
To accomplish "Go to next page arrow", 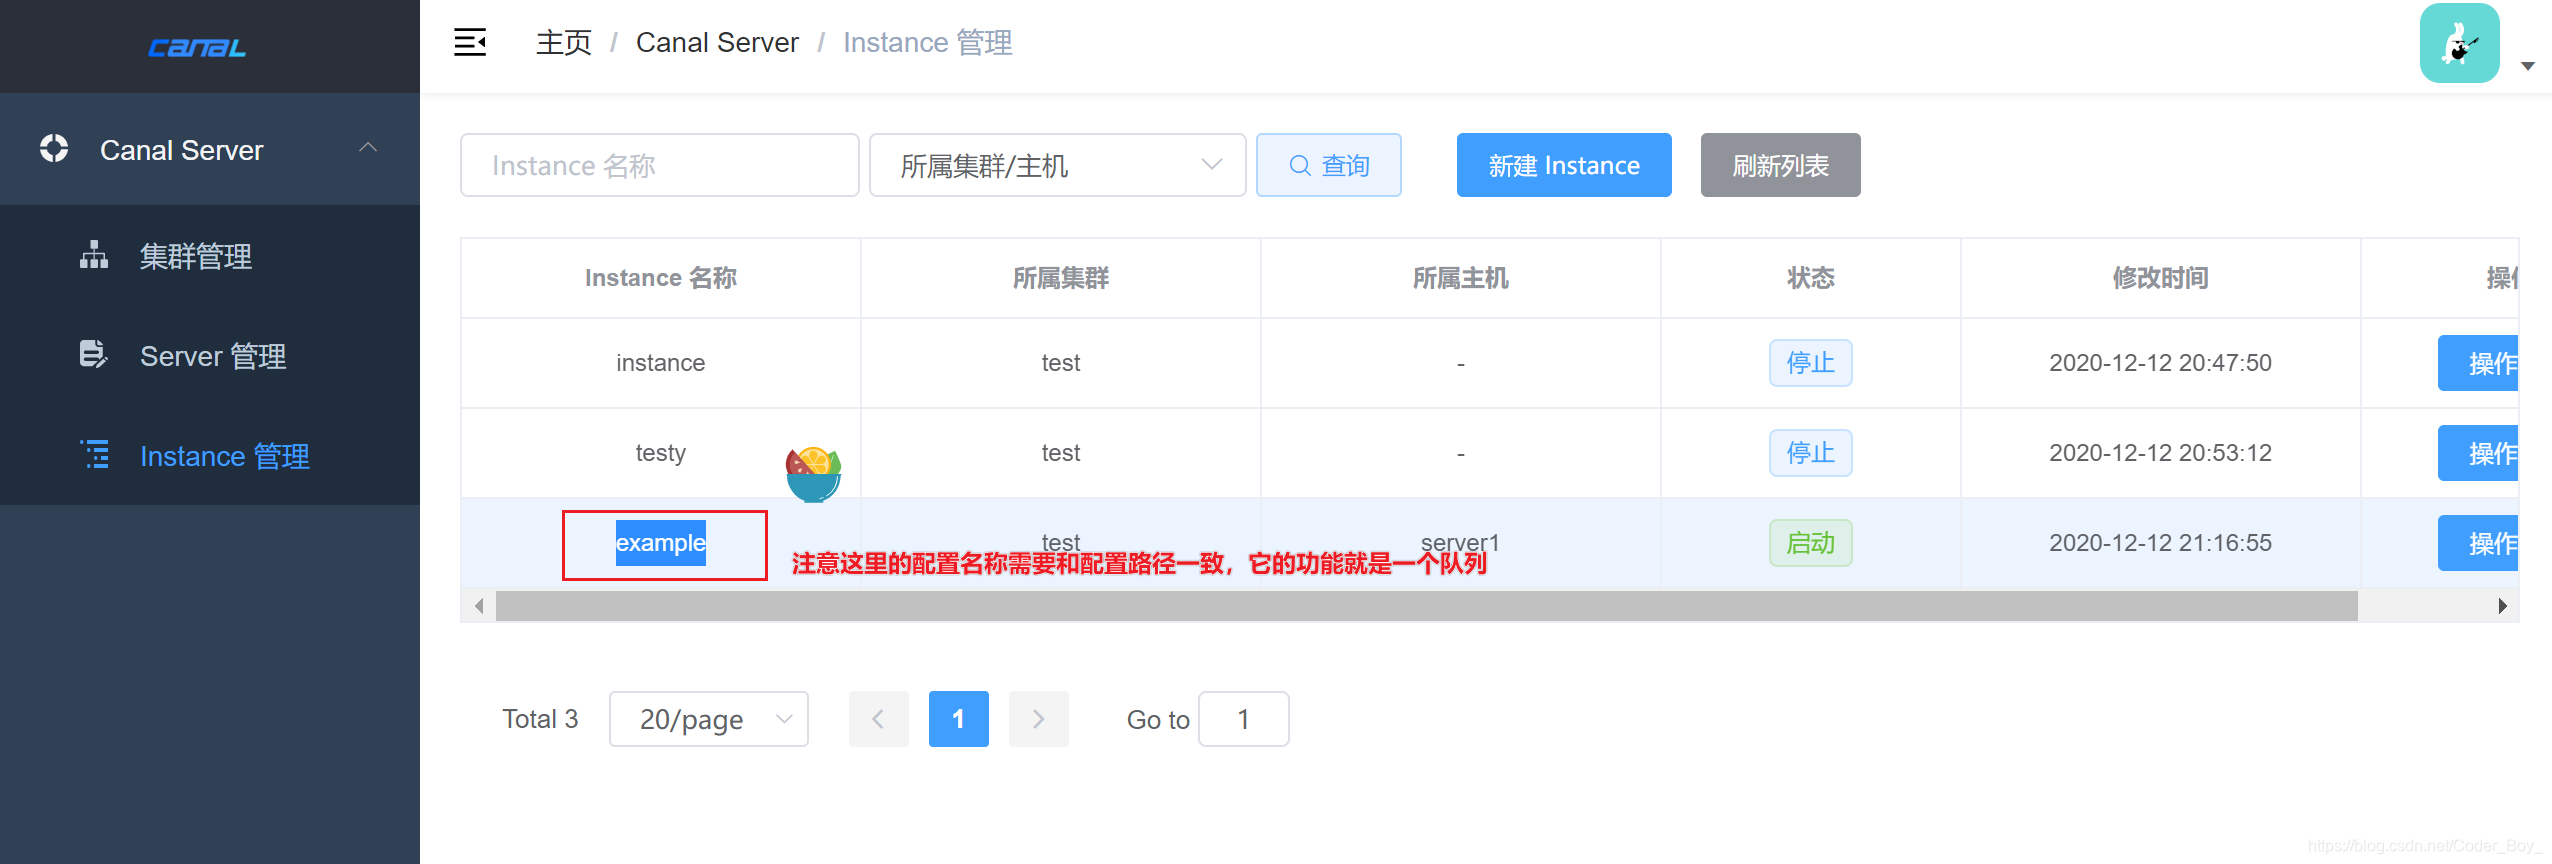I will 1038,719.
